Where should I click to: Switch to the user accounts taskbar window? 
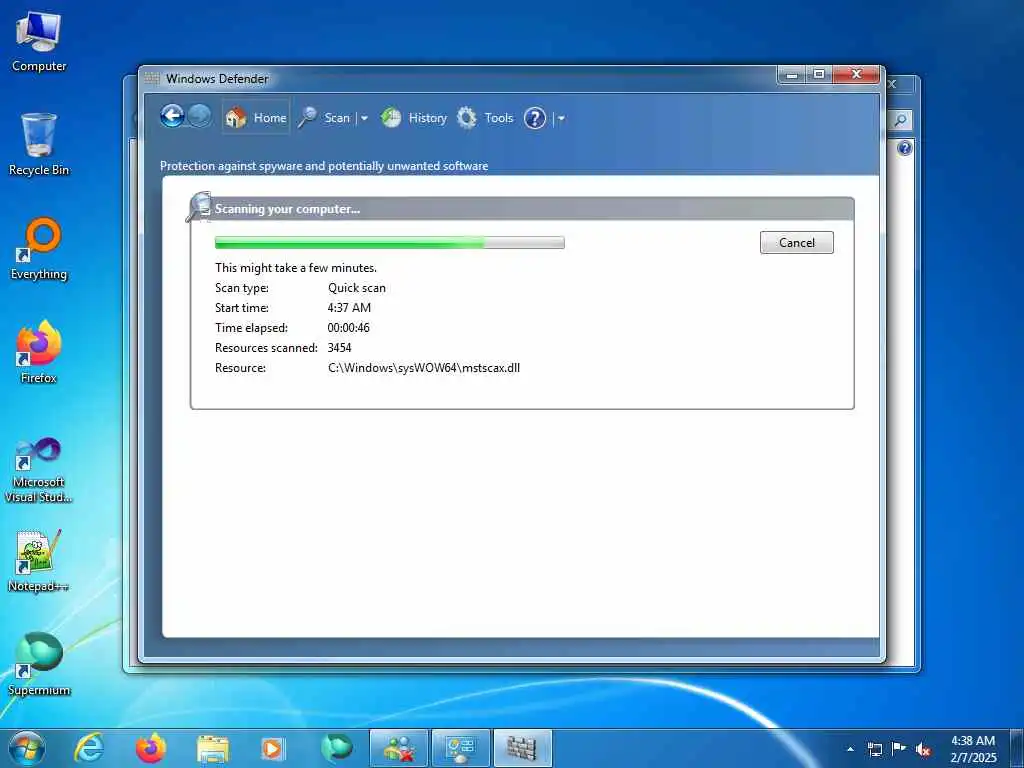[x=398, y=748]
